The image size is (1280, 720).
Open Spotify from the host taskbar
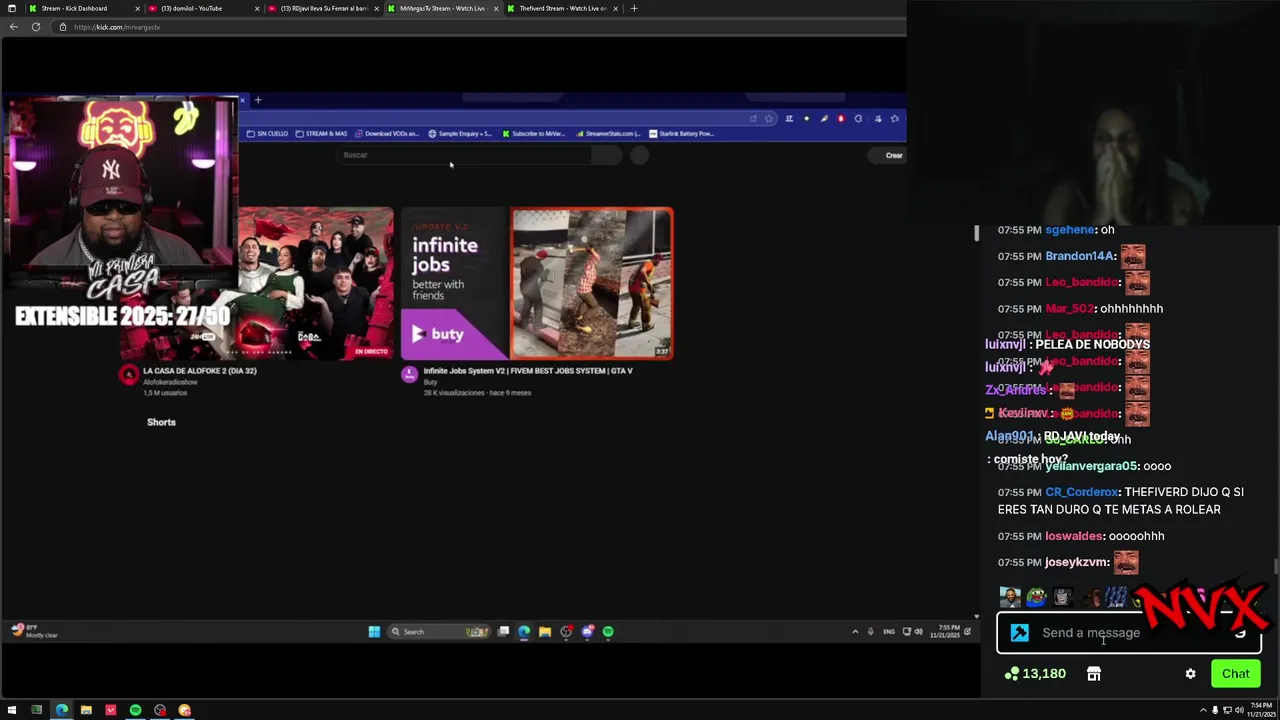click(x=135, y=710)
